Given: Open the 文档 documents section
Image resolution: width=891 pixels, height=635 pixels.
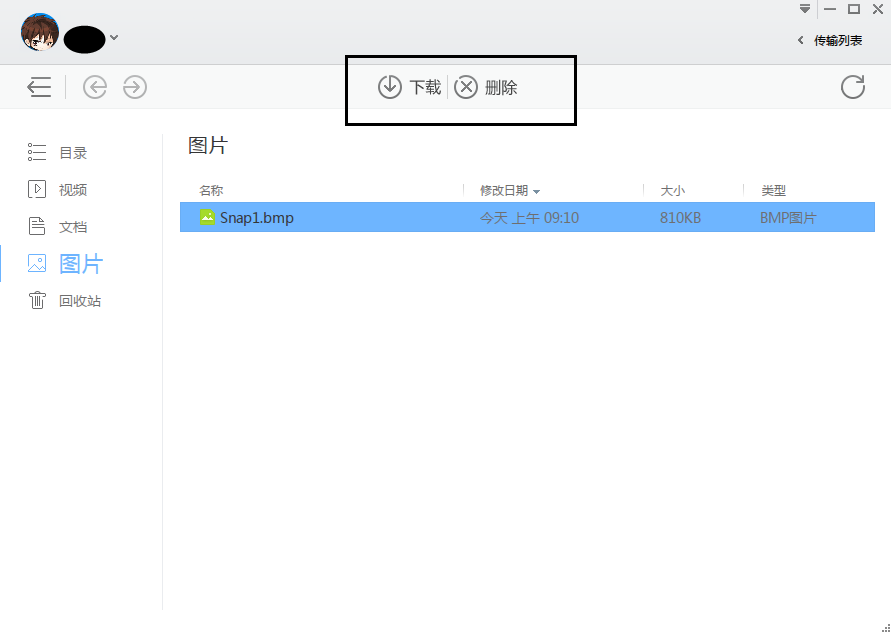Looking at the screenshot, I should [57, 226].
